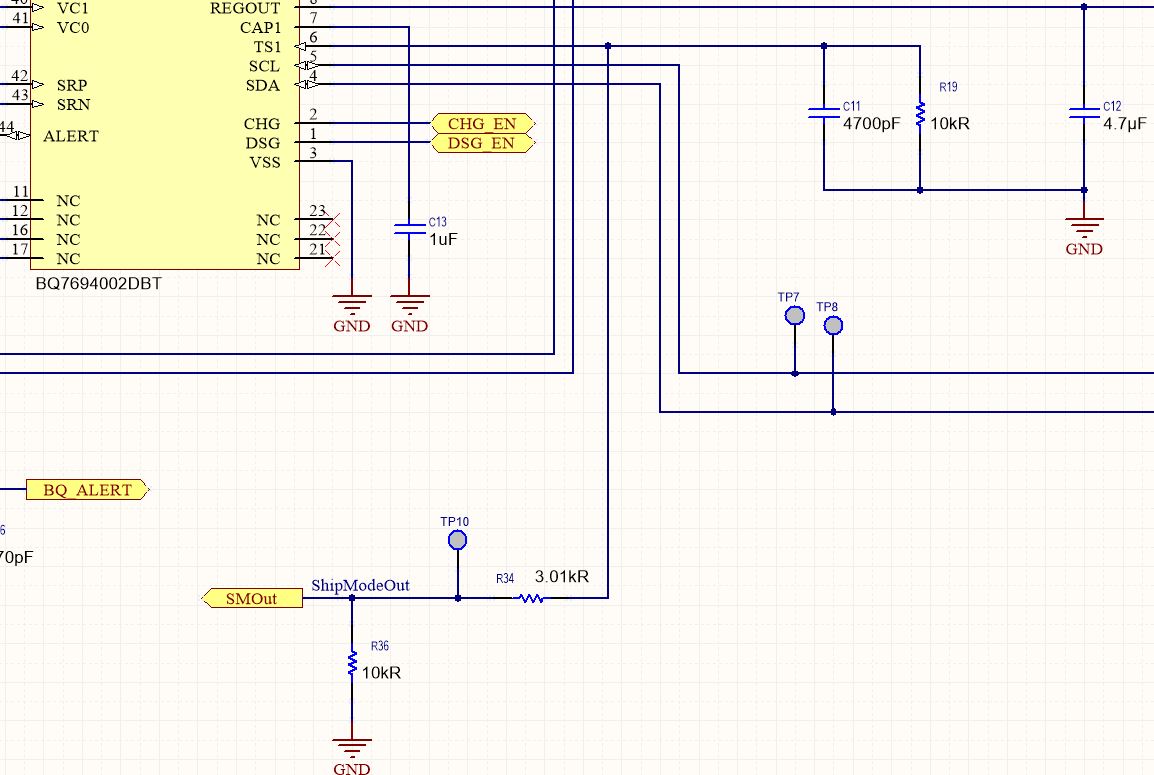Screen dimensions: 1154x775
Task: Click the 1uF value text
Action: point(443,239)
